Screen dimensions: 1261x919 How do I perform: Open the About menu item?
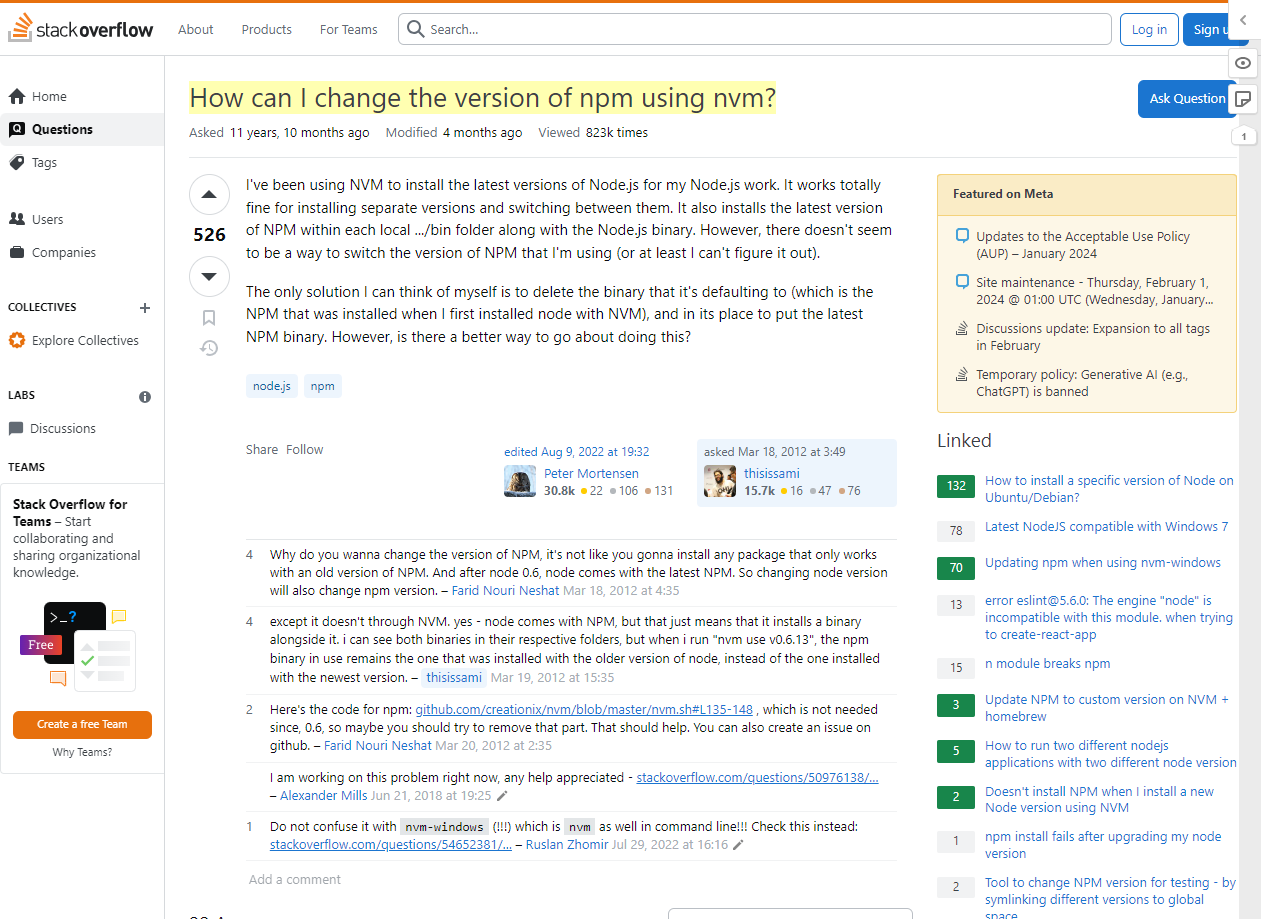click(196, 29)
